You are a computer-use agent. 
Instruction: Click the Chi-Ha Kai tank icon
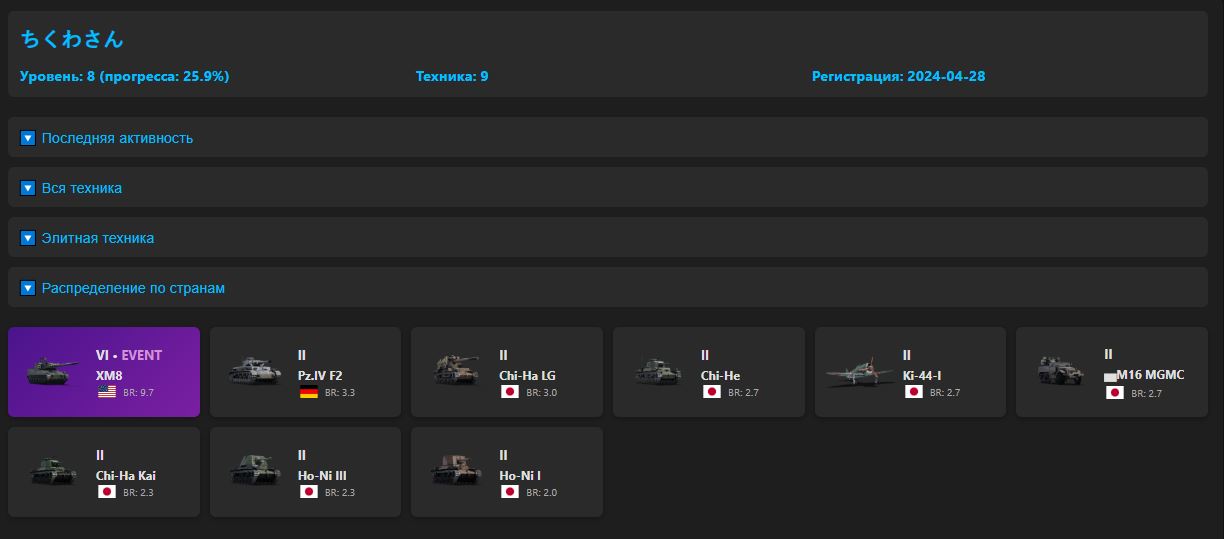[x=53, y=470]
